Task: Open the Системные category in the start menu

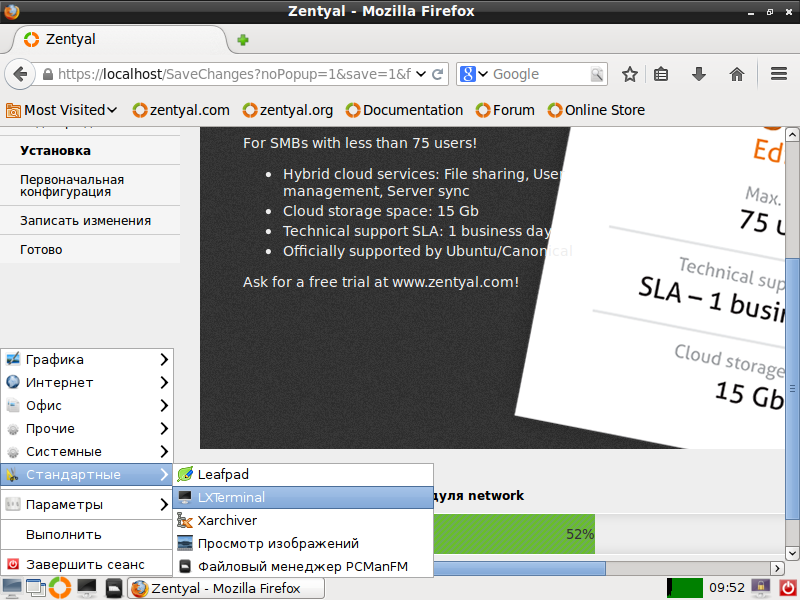Action: [x=87, y=452]
